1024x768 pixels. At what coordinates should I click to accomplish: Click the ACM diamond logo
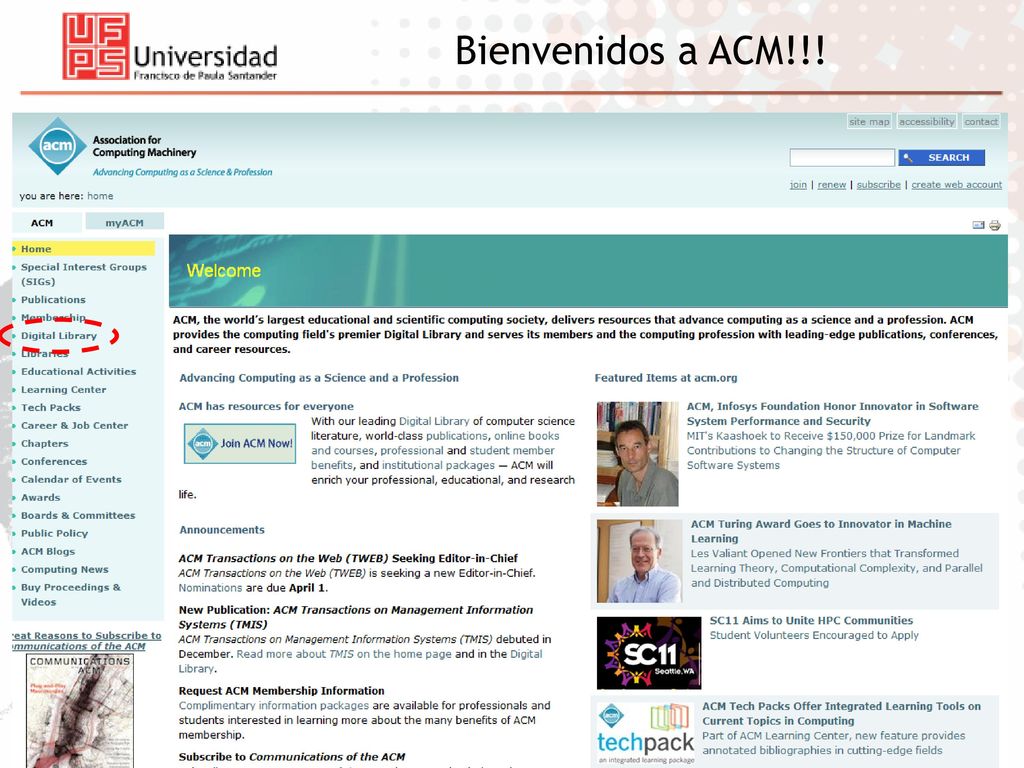[57, 146]
